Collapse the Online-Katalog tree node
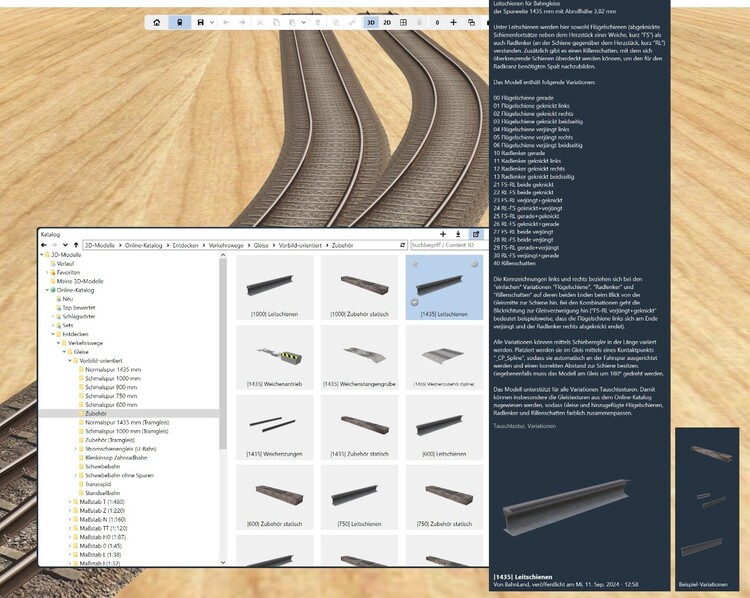750x598 pixels. [x=45, y=290]
